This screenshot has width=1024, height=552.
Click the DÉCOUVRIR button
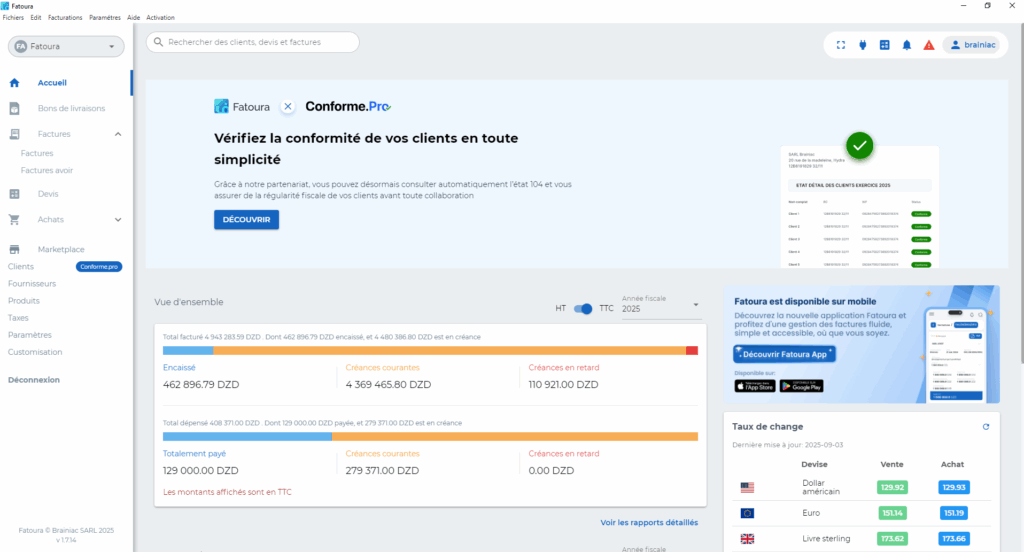coord(246,219)
